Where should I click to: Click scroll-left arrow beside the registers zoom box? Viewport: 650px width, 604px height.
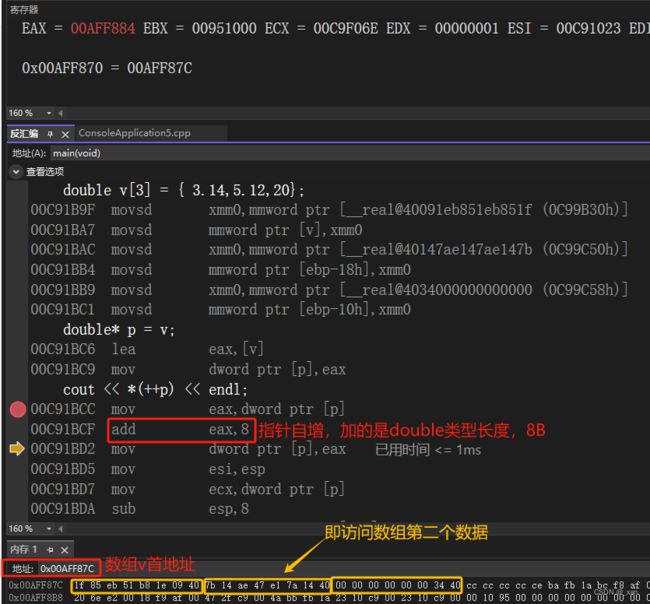tap(61, 113)
